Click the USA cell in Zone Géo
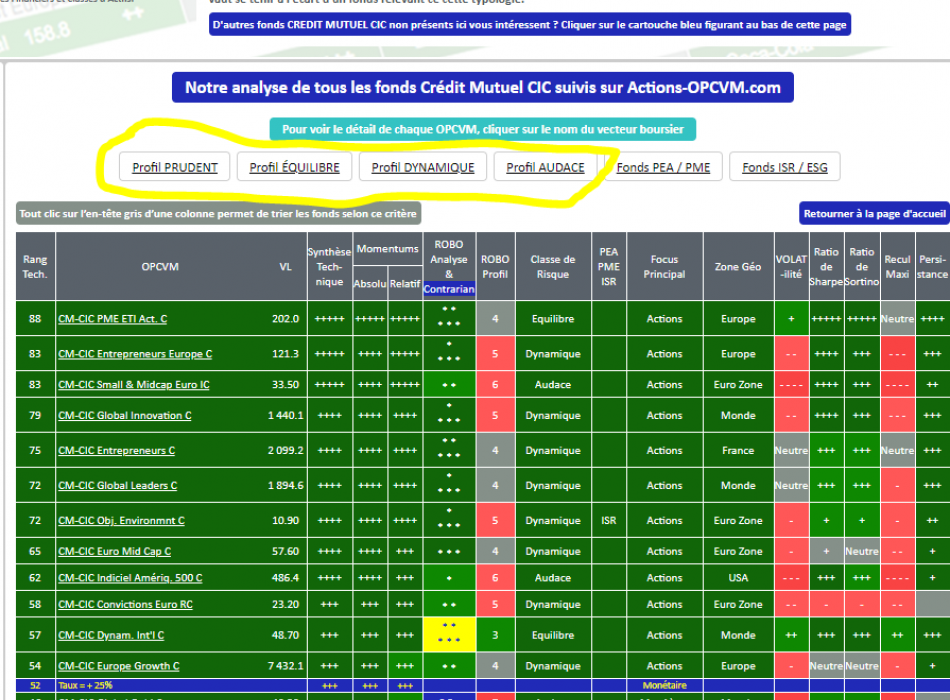950x700 pixels. [738, 578]
